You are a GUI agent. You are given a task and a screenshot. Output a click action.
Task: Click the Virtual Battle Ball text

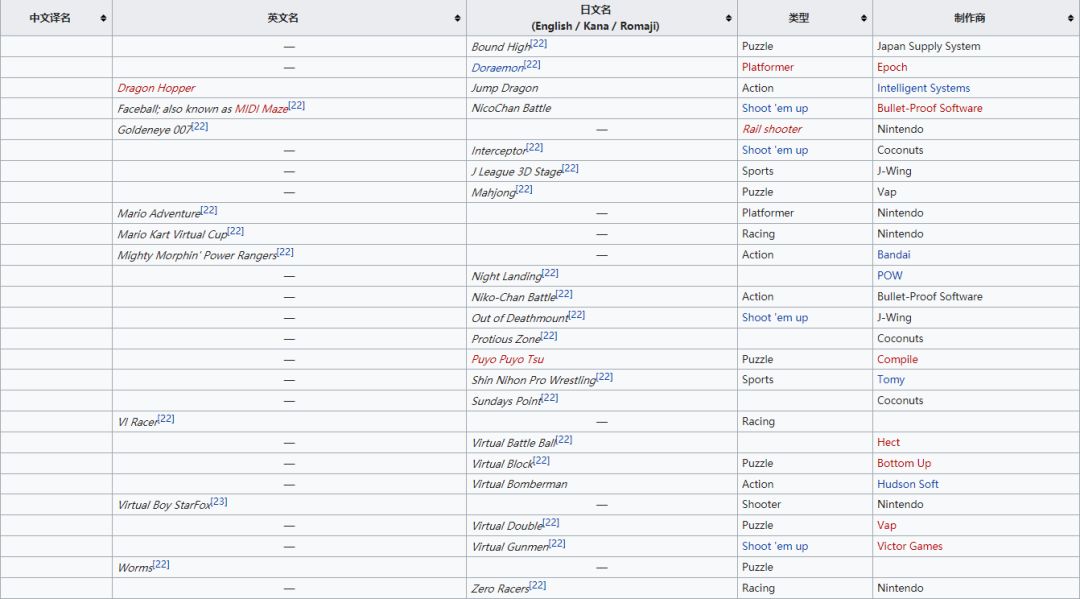[x=514, y=443]
